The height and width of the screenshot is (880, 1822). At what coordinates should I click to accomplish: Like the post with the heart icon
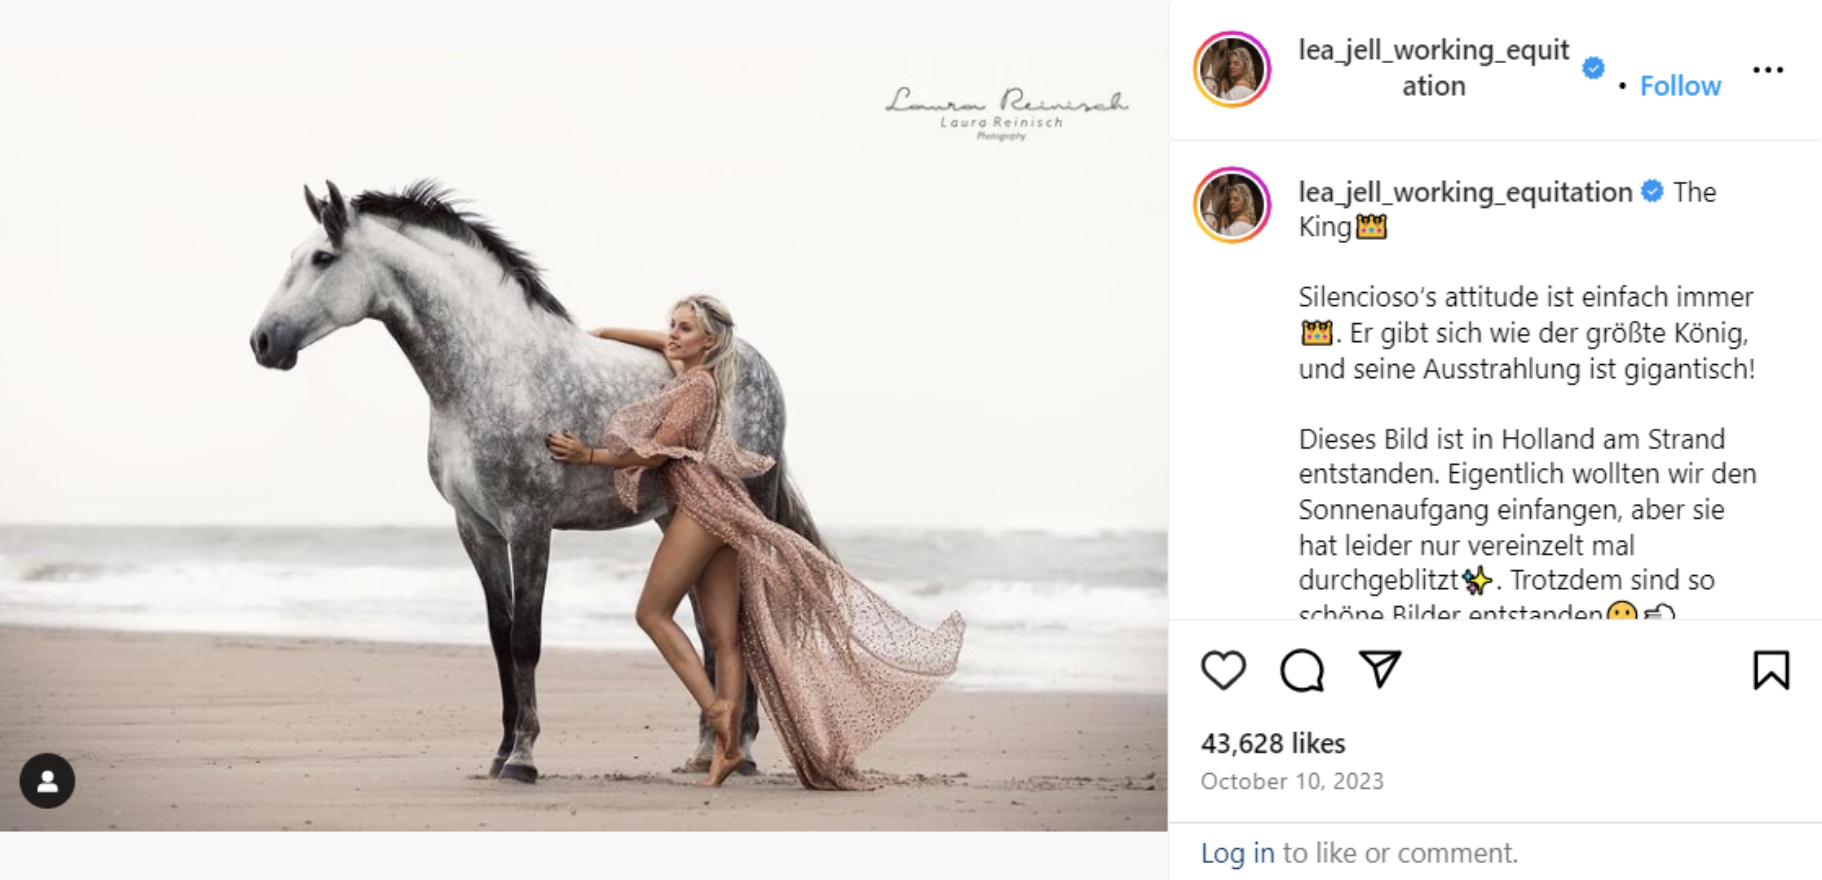1224,671
